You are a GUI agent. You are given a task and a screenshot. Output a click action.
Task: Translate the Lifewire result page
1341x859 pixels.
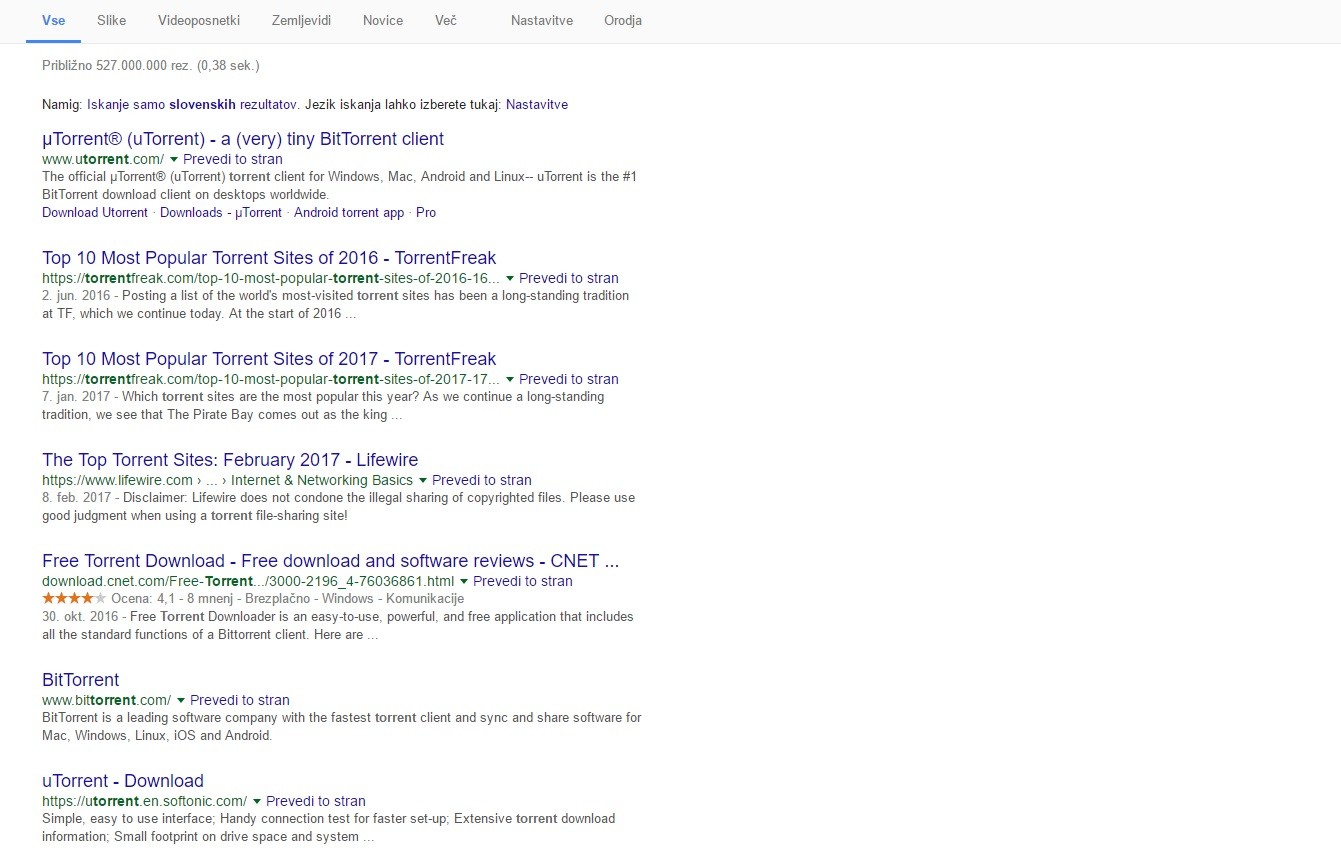point(482,480)
